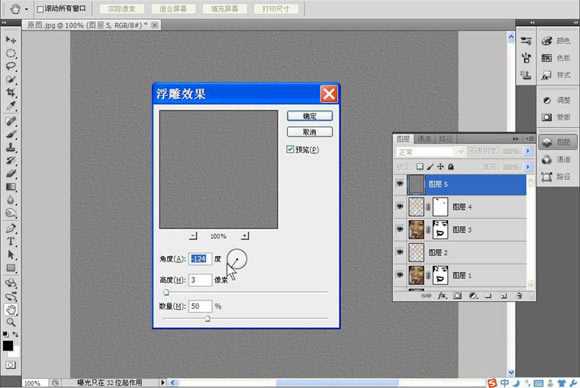The width and height of the screenshot is (580, 388).
Task: Select the Elliptical Marquee tool
Action: tap(11, 53)
